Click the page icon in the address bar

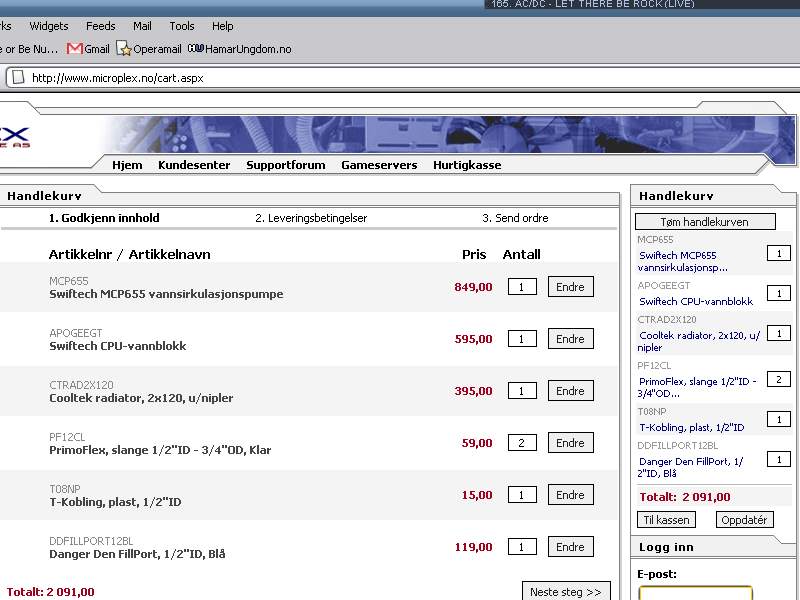pyautogui.click(x=18, y=78)
